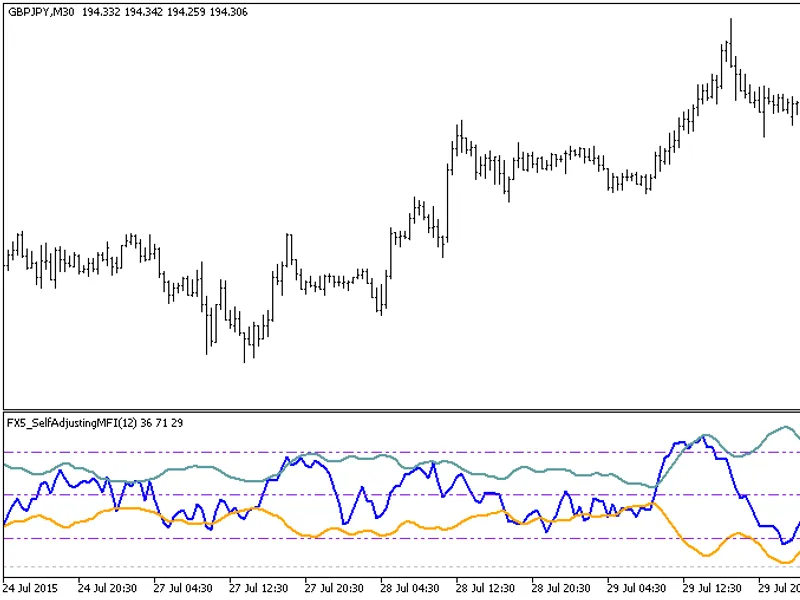Click the indicator values 36 71 29

(x=161, y=423)
